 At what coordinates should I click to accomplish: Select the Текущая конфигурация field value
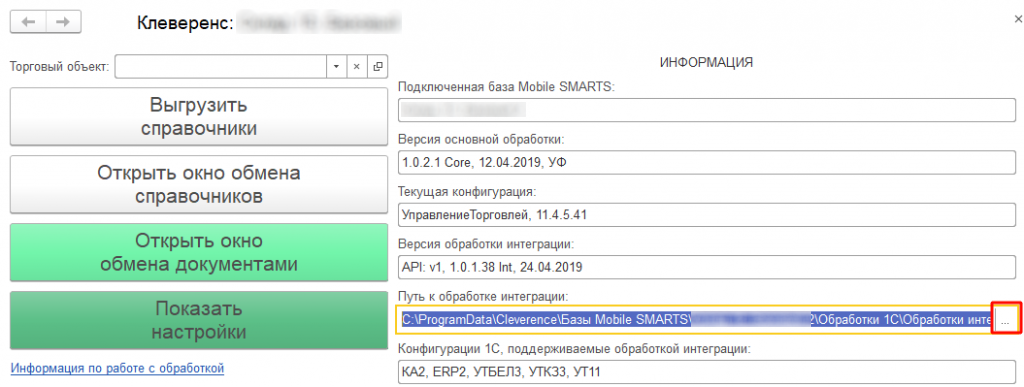click(707, 214)
